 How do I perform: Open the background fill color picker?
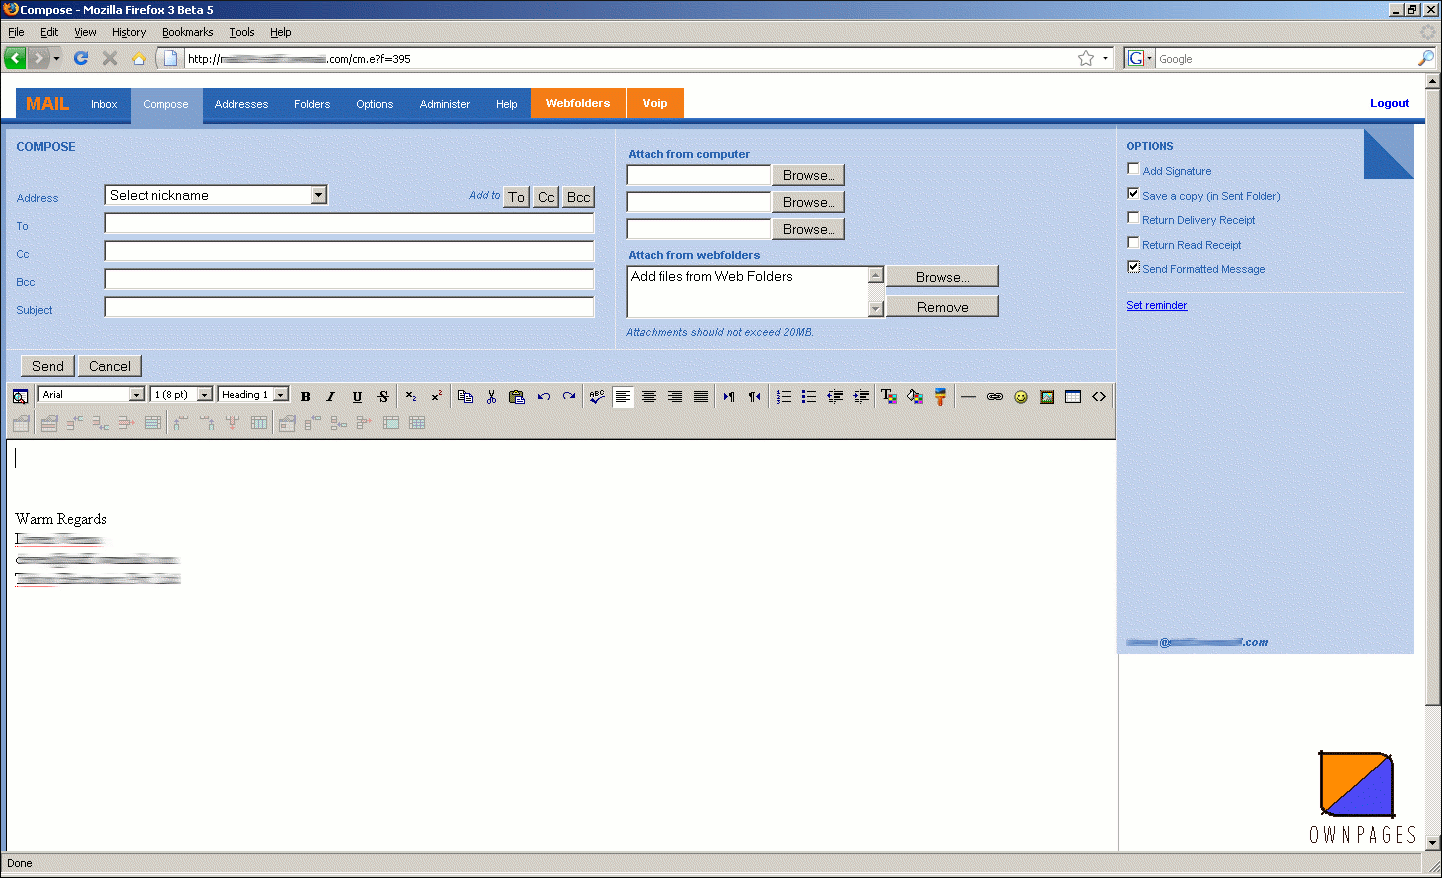point(915,397)
